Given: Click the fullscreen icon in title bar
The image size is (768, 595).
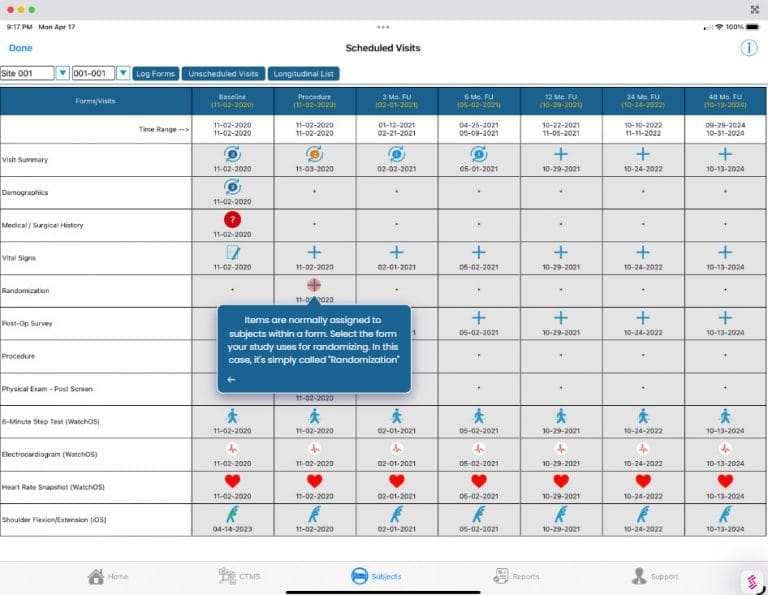Looking at the screenshot, I should 755,9.
